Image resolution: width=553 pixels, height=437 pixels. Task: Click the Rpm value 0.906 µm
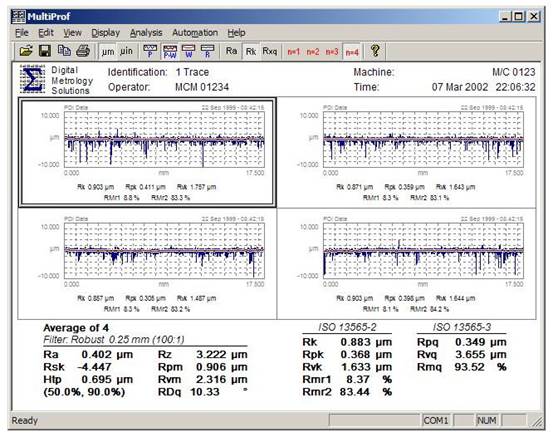pyautogui.click(x=222, y=367)
